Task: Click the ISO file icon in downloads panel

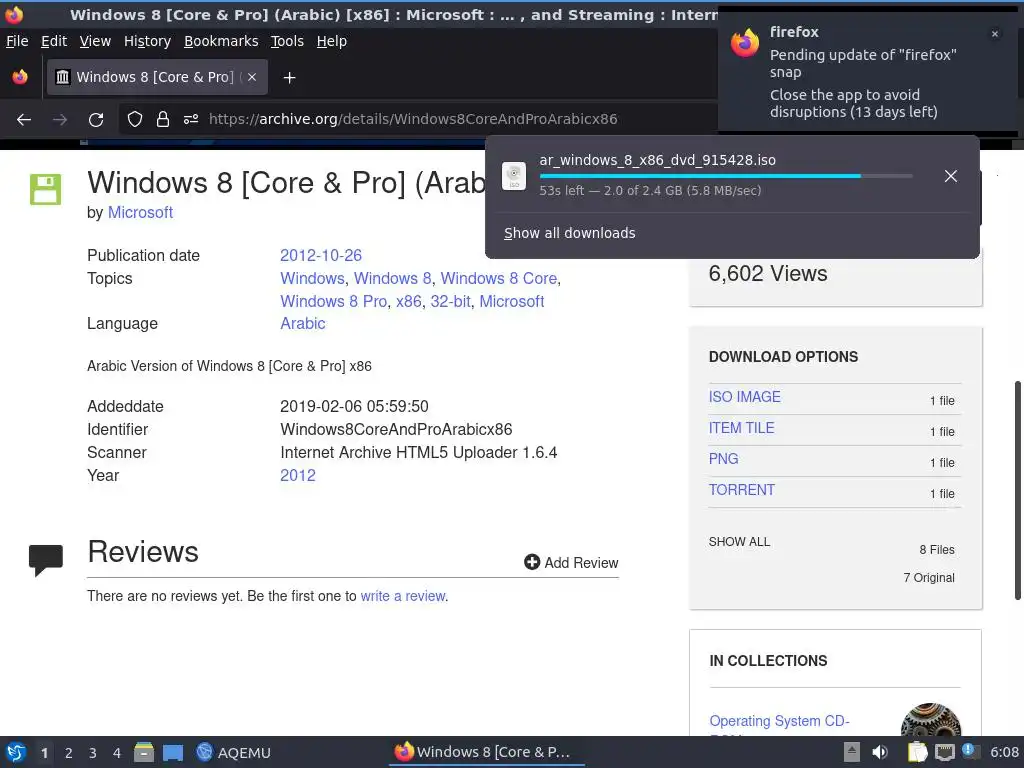Action: click(514, 176)
